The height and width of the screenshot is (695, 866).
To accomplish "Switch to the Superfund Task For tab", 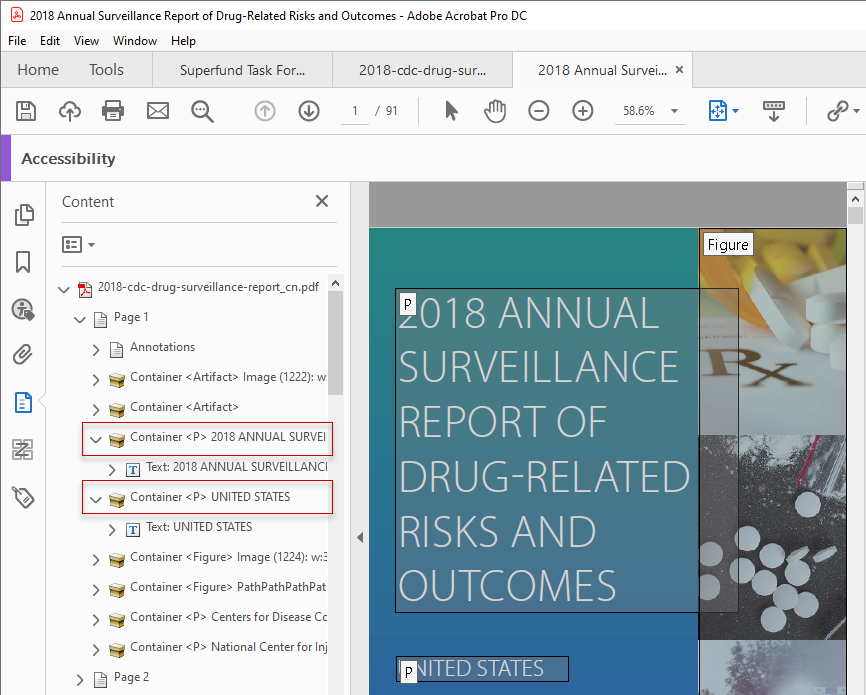I will click(241, 70).
